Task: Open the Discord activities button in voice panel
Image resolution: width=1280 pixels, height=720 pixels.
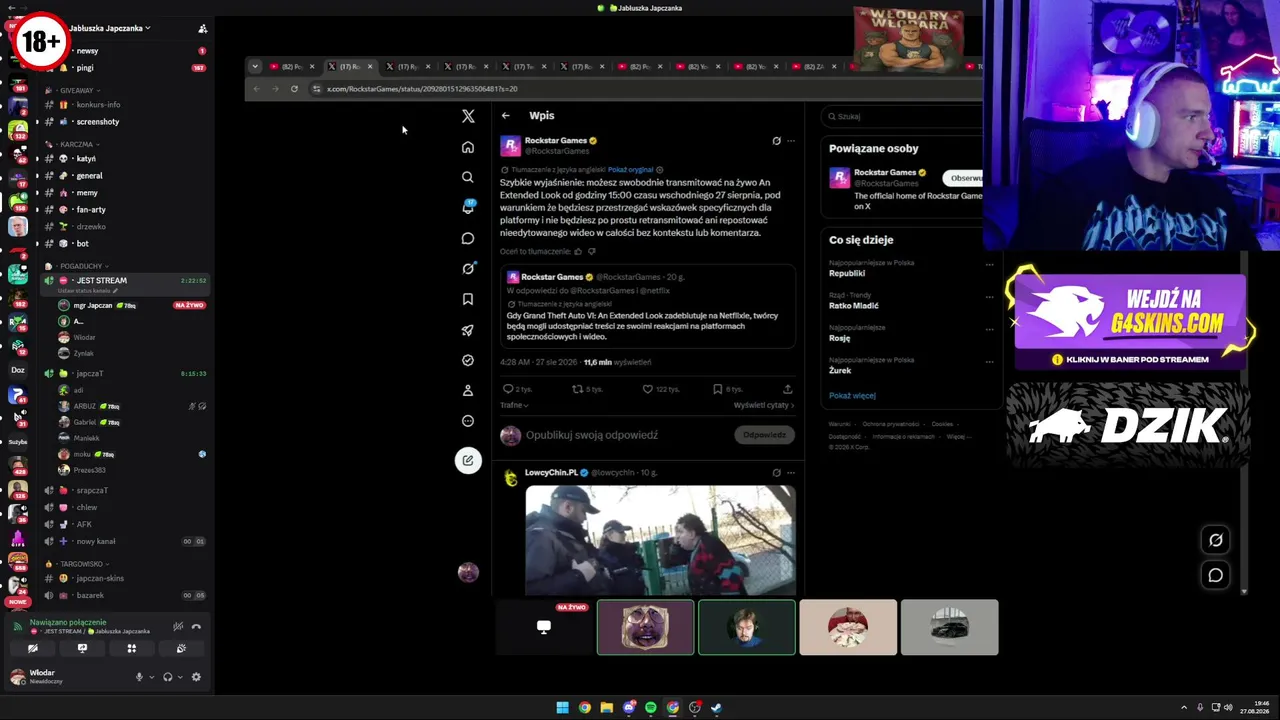Action: tap(131, 648)
